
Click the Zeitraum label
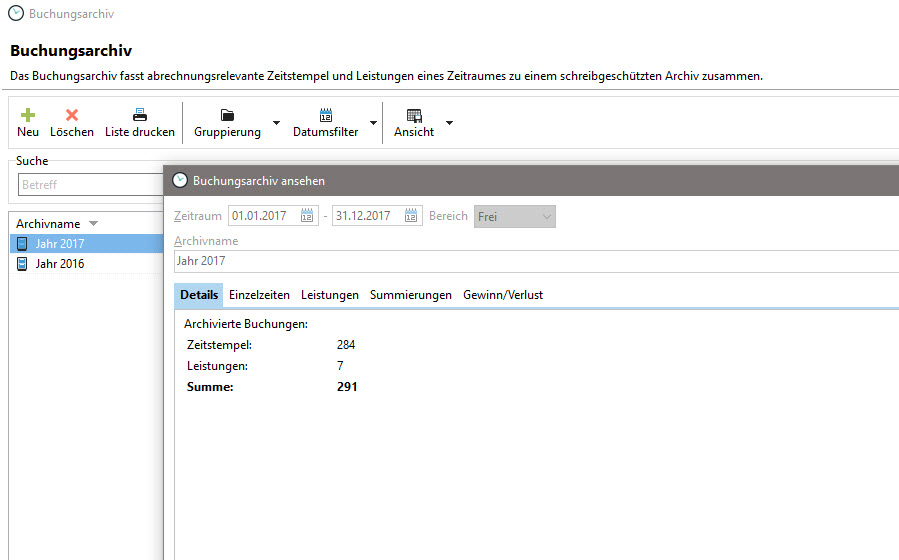coord(198,216)
